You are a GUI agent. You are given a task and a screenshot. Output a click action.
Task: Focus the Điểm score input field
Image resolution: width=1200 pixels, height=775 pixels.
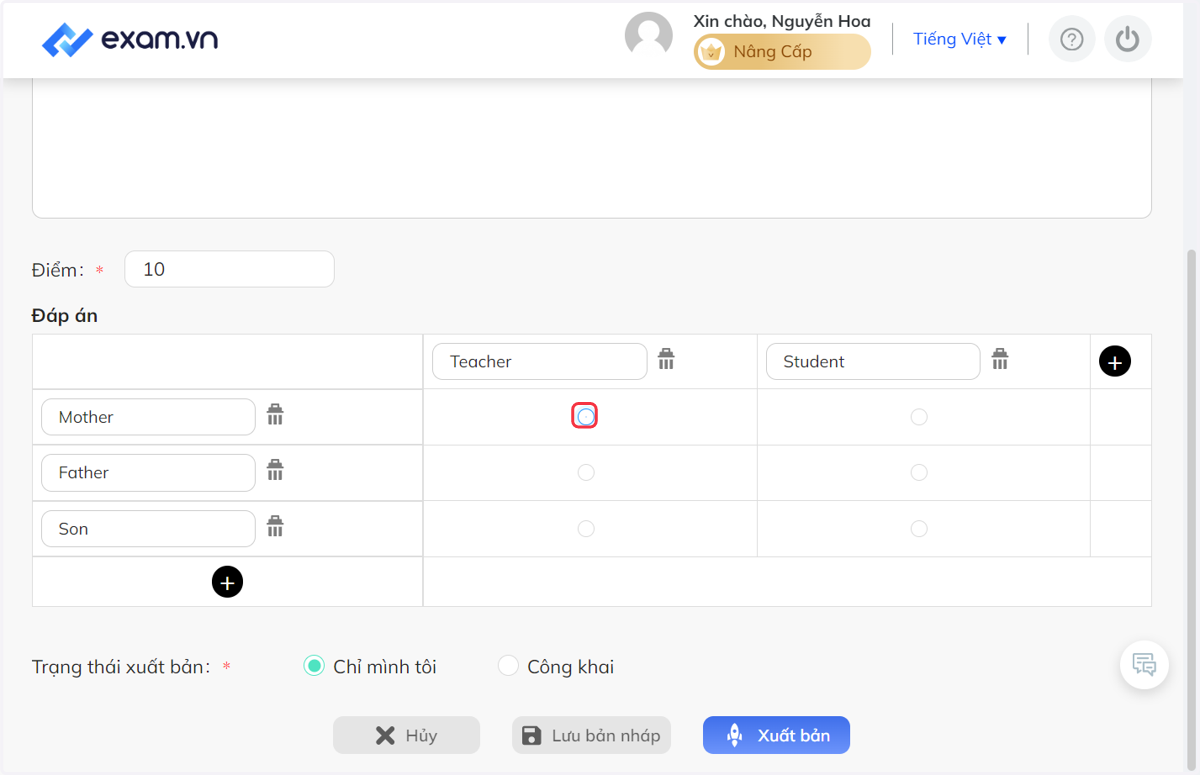pos(229,269)
